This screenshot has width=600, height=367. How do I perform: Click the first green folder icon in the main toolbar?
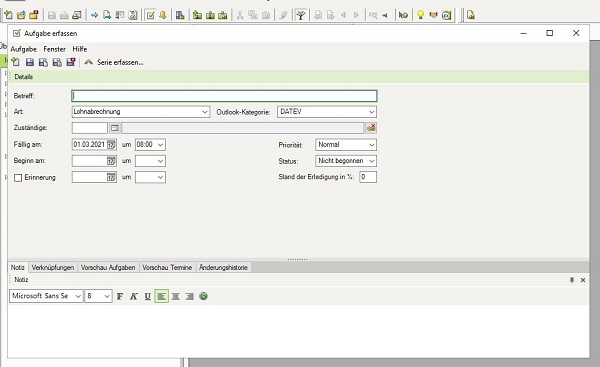[x=197, y=15]
